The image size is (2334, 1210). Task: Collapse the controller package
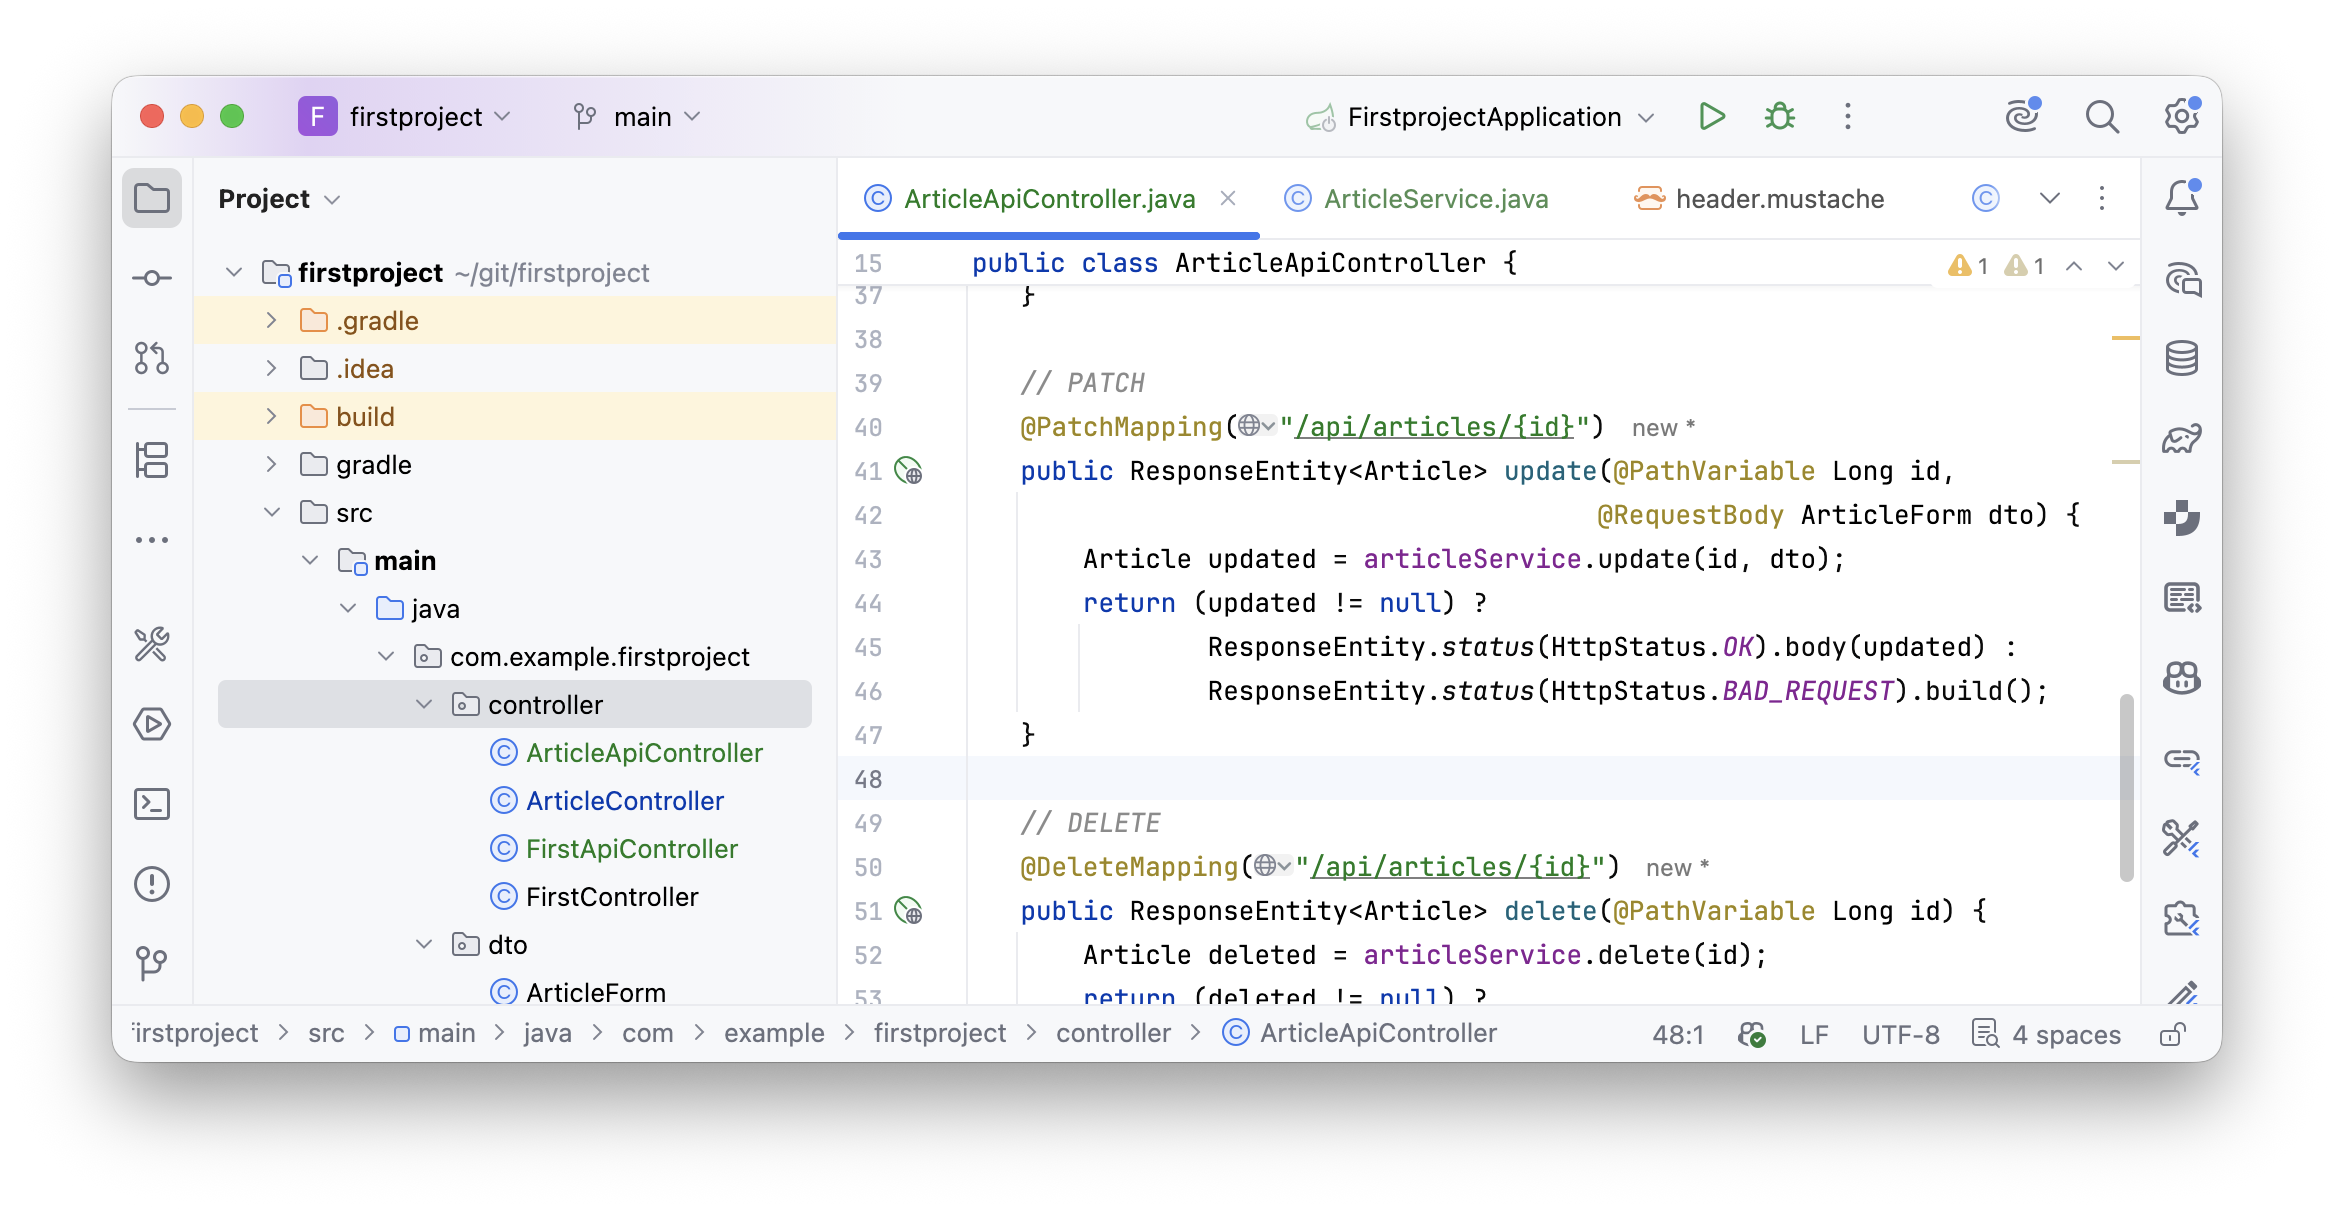(x=424, y=705)
